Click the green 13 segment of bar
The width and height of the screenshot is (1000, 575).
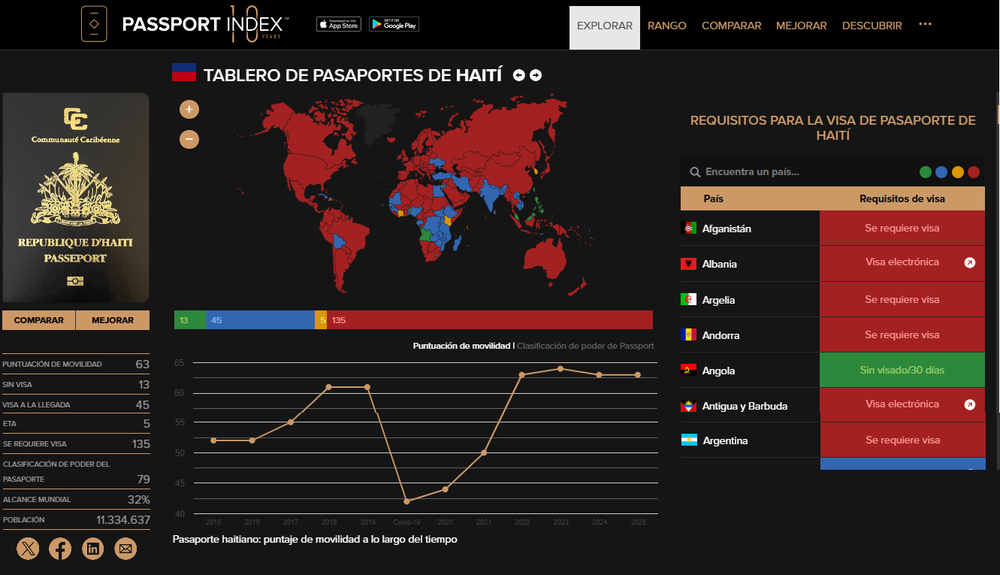pos(190,320)
